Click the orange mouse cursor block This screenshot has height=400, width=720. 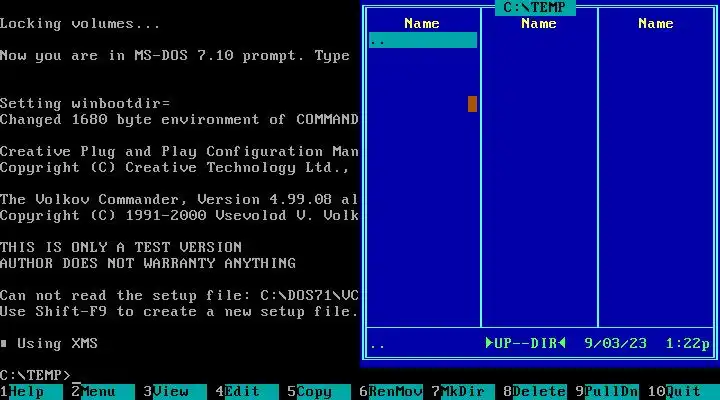pyautogui.click(x=472, y=104)
